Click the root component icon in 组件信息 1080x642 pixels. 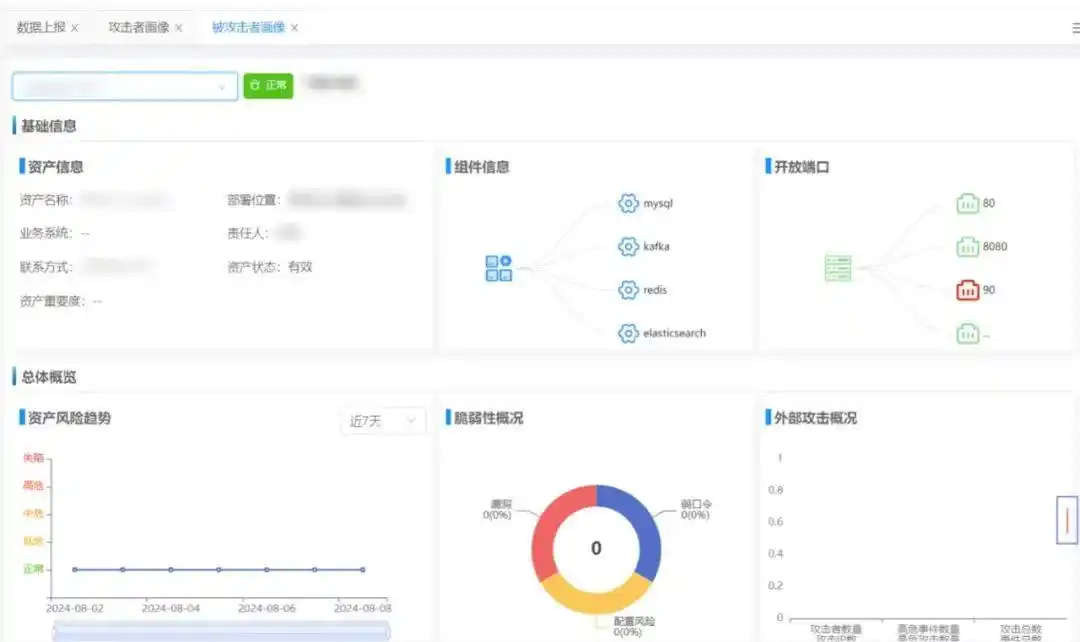(x=497, y=268)
